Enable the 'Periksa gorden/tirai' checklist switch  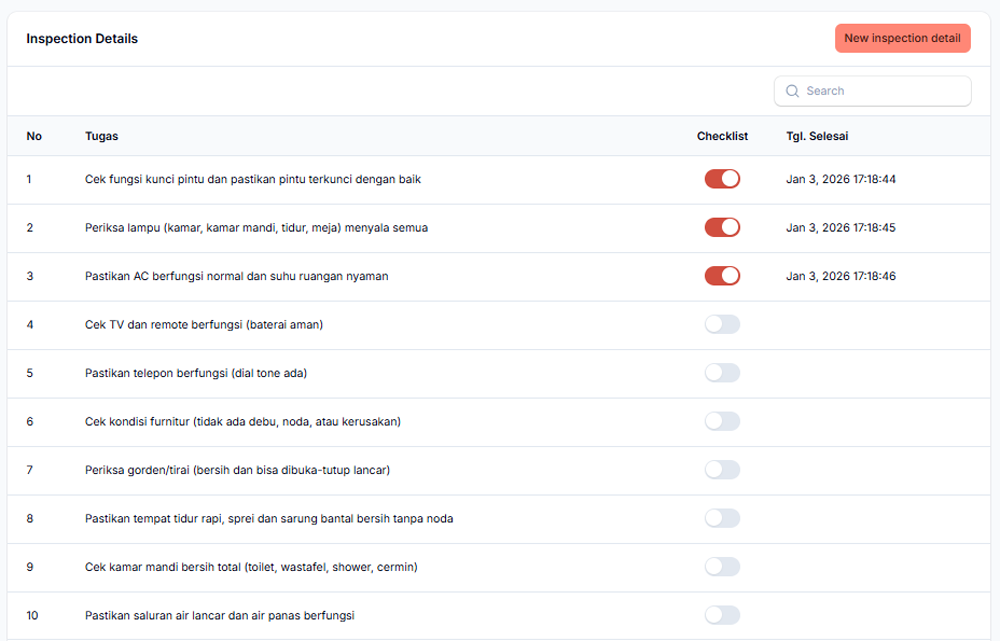pyautogui.click(x=722, y=470)
